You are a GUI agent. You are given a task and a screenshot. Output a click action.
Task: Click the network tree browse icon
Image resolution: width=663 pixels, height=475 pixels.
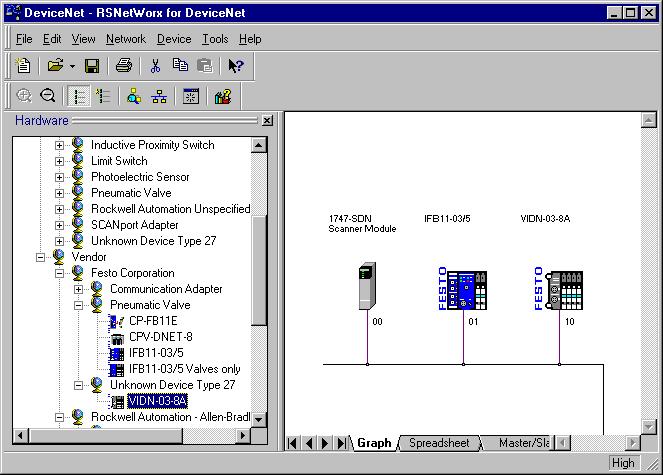(x=159, y=96)
